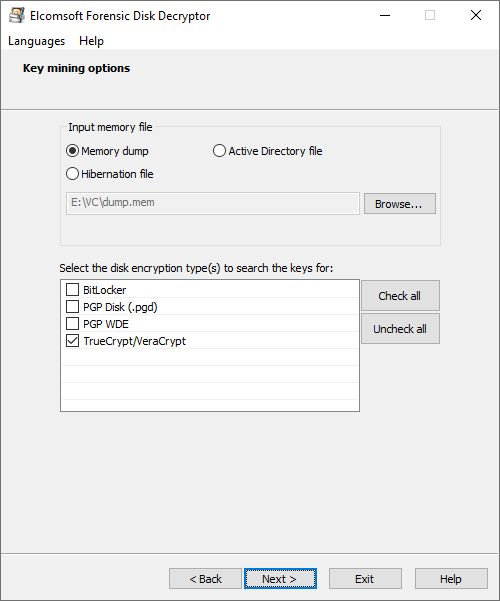Choose the Hibernation file option

tap(72, 174)
